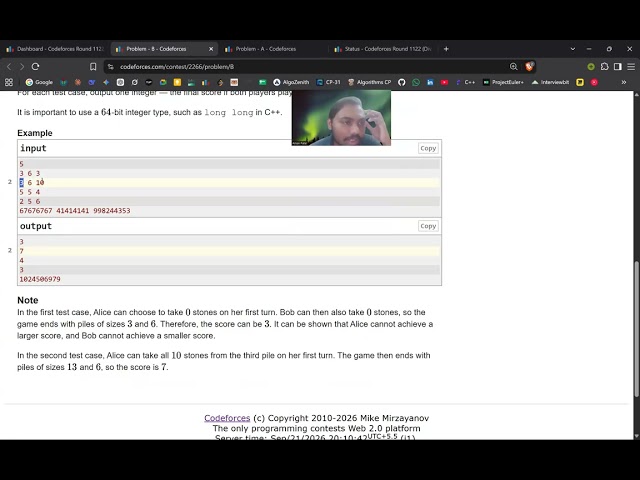
Task: Open the zoom magnifier icon in address bar
Action: pyautogui.click(x=513, y=67)
